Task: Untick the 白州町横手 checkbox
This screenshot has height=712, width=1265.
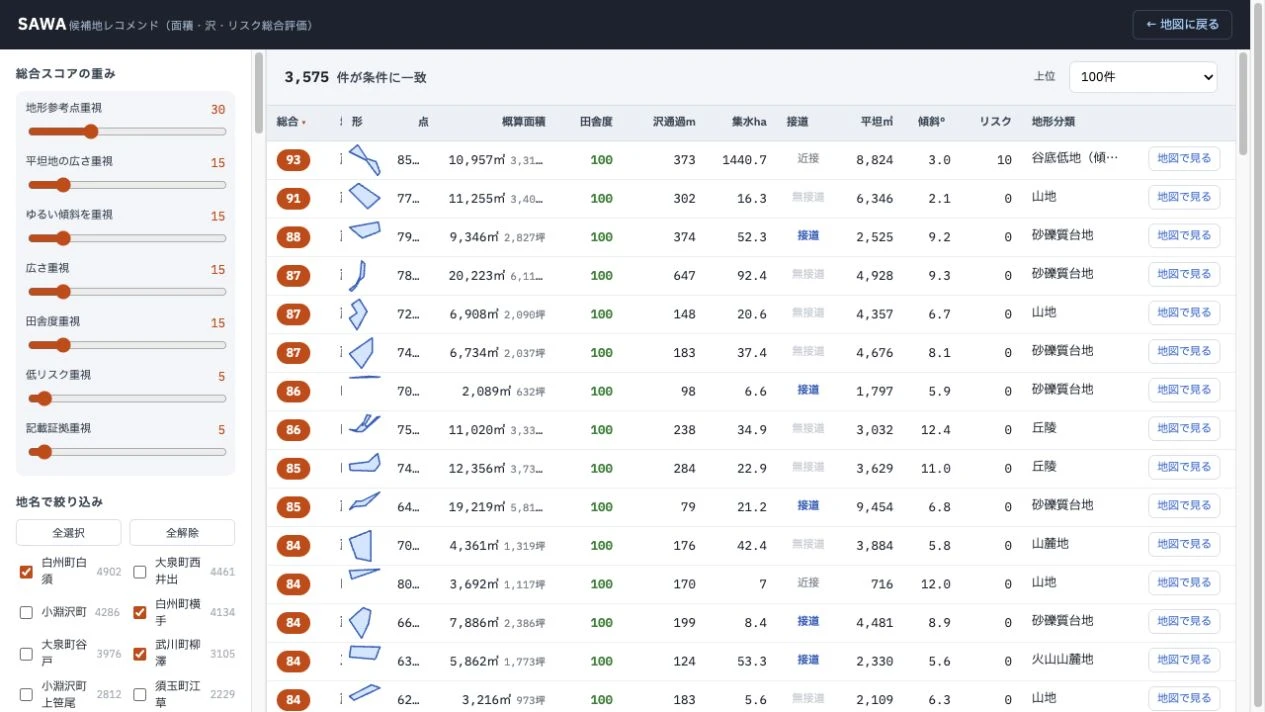Action: 140,612
